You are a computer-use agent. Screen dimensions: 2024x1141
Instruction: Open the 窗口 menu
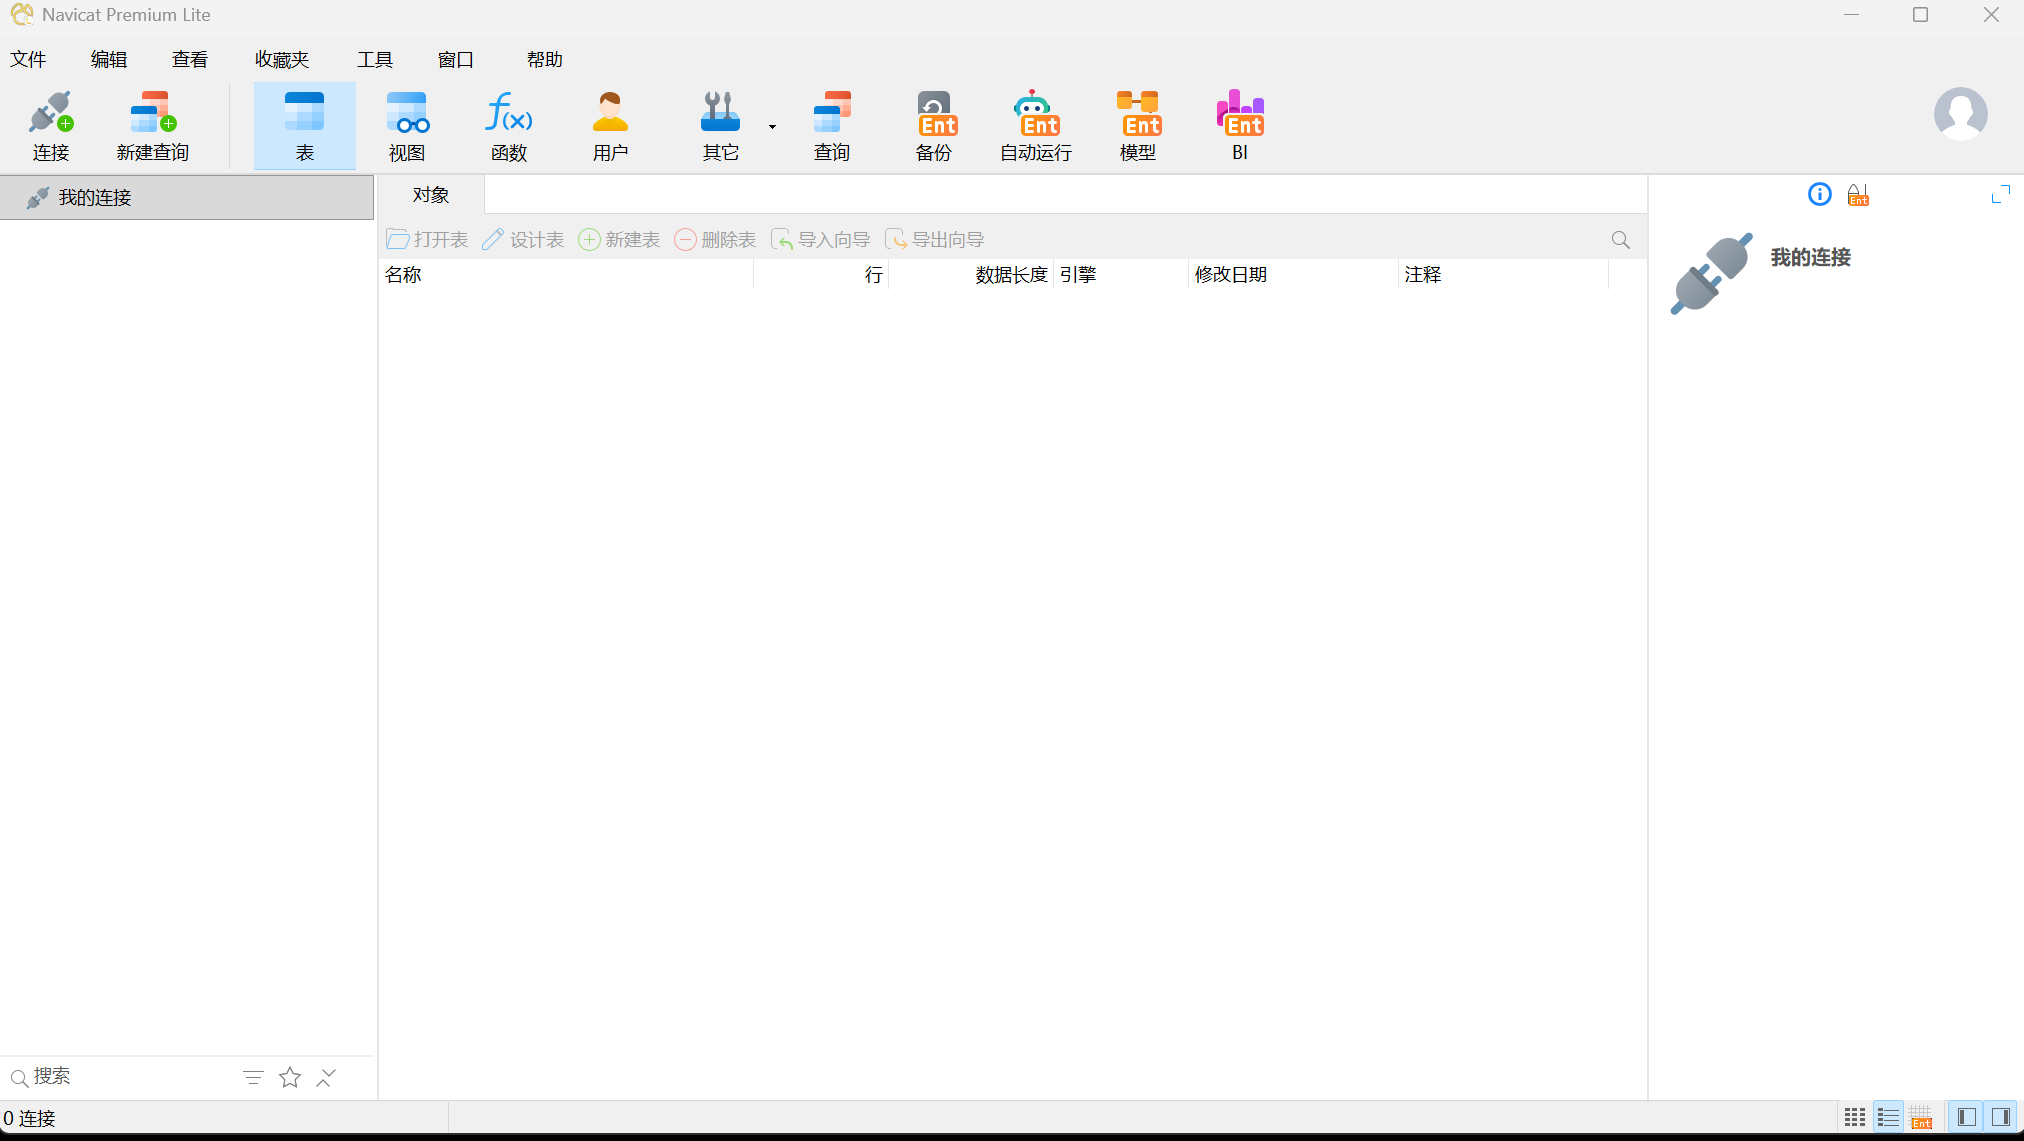[456, 59]
